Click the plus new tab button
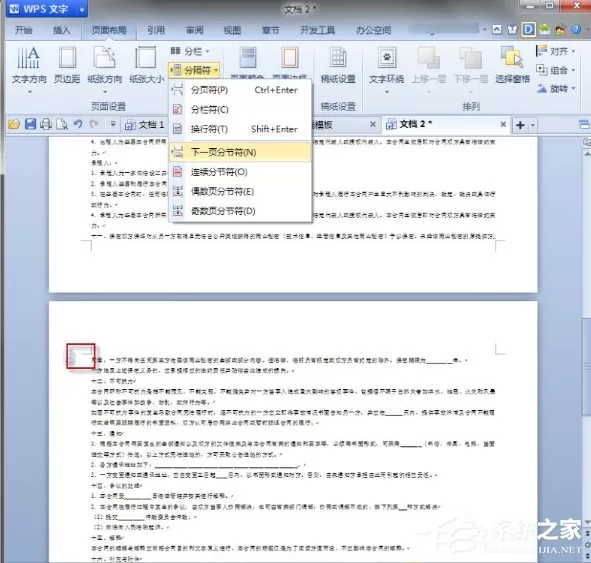 coord(520,125)
